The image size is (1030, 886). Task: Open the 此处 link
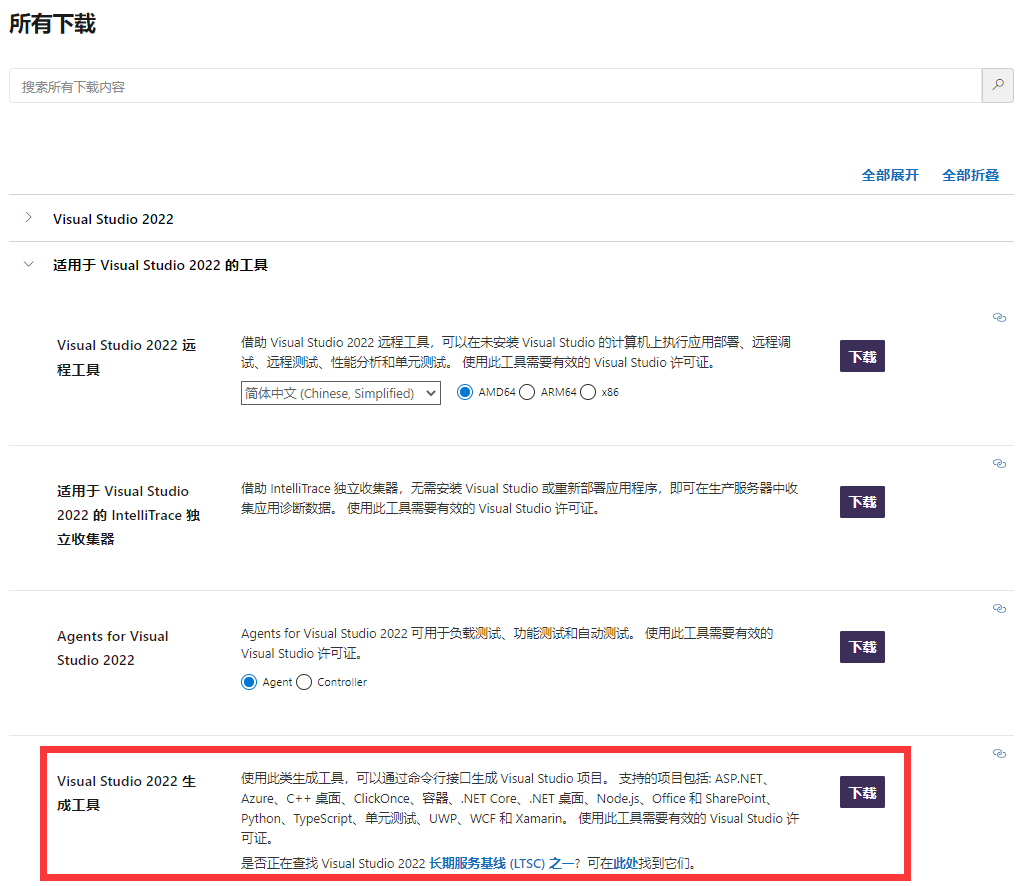(x=625, y=863)
